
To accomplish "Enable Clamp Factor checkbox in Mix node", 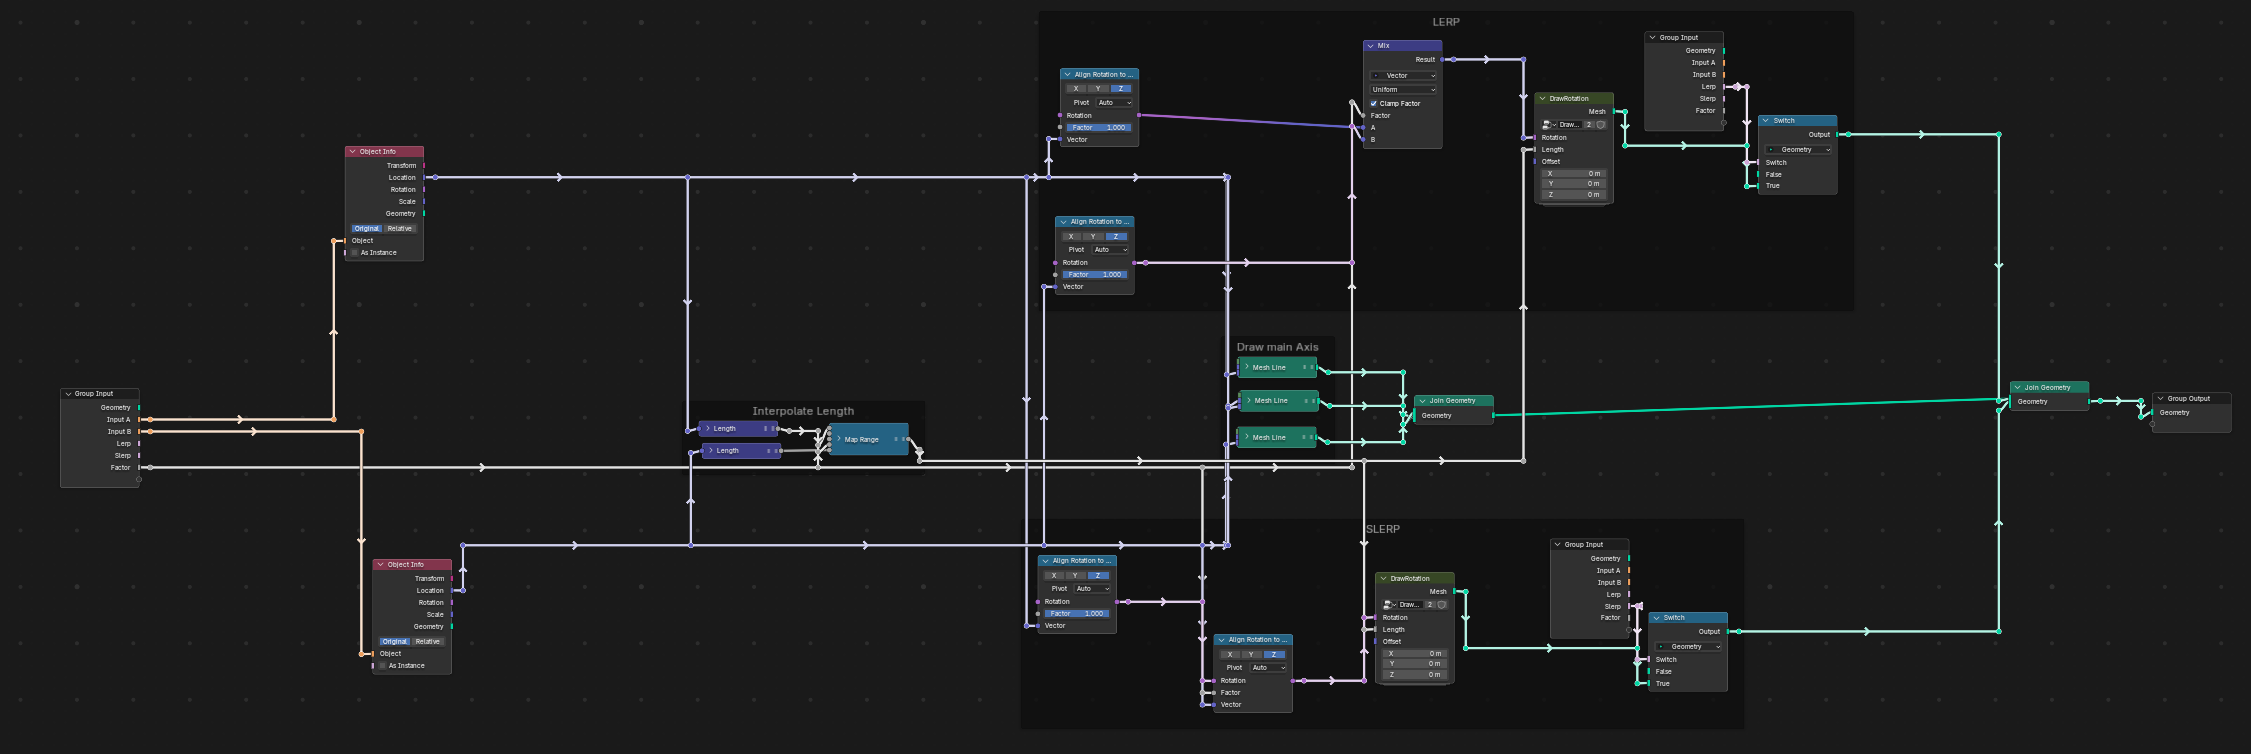I will [1374, 104].
